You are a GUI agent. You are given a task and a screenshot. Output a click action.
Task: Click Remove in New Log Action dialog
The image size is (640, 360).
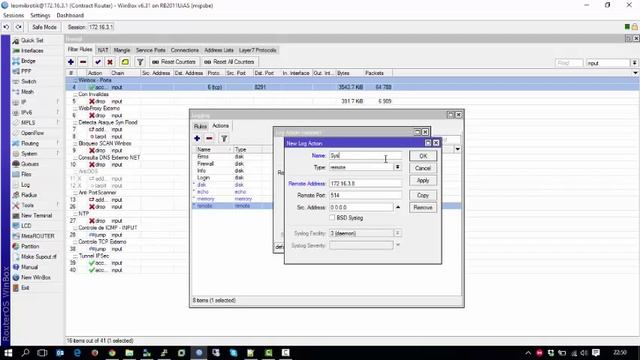pyautogui.click(x=423, y=208)
